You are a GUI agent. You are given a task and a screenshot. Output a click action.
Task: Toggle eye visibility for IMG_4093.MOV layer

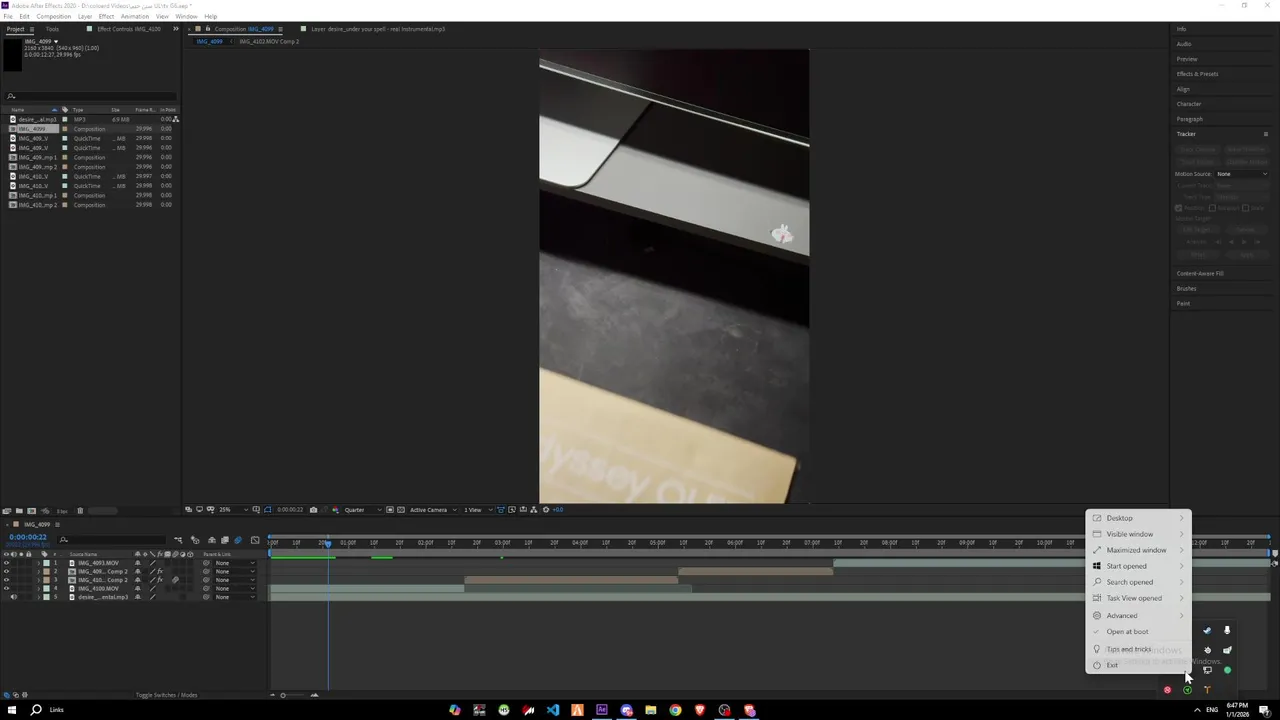tap(6, 563)
